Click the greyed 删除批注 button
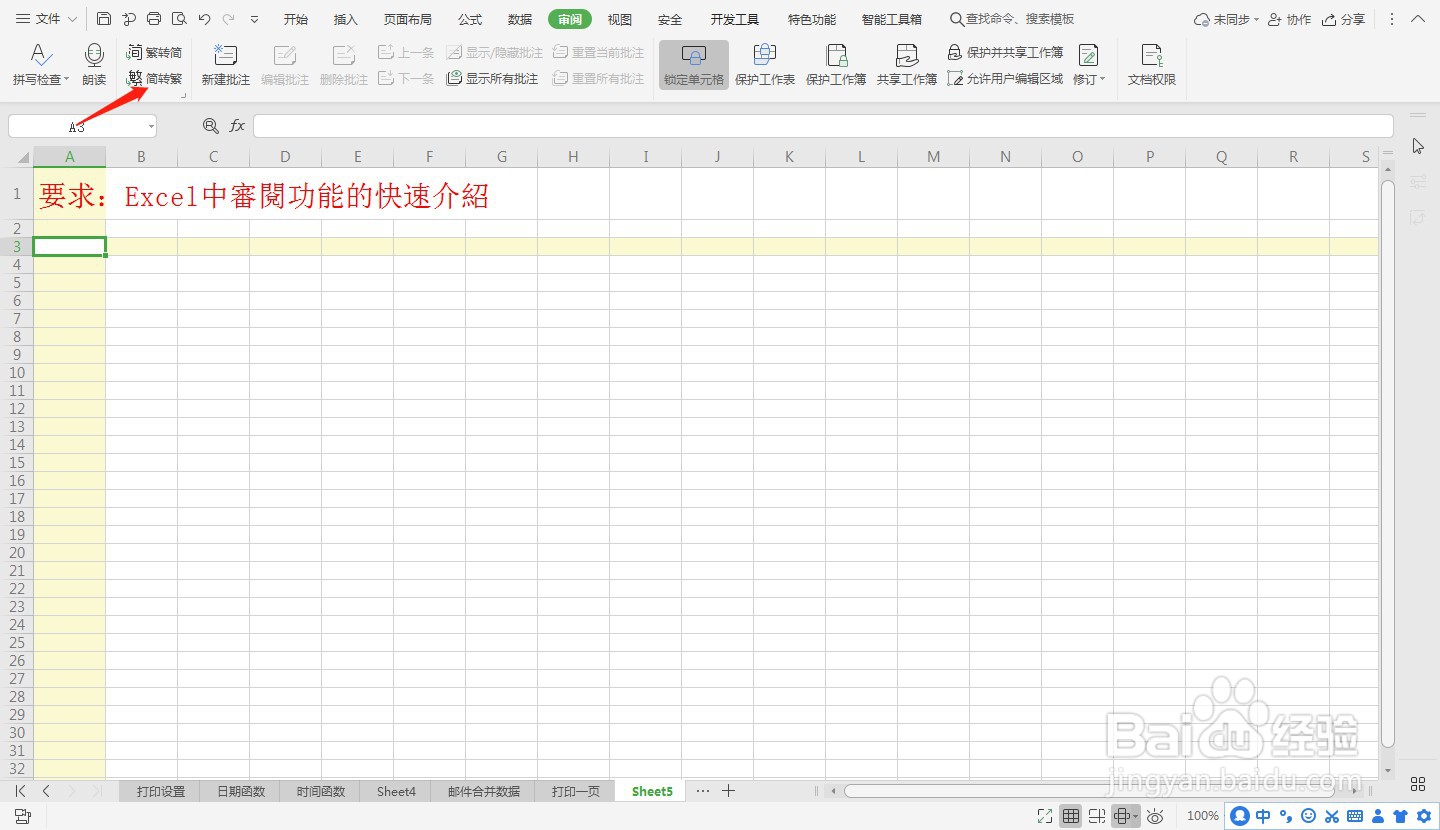Image resolution: width=1440 pixels, height=830 pixels. tap(344, 66)
